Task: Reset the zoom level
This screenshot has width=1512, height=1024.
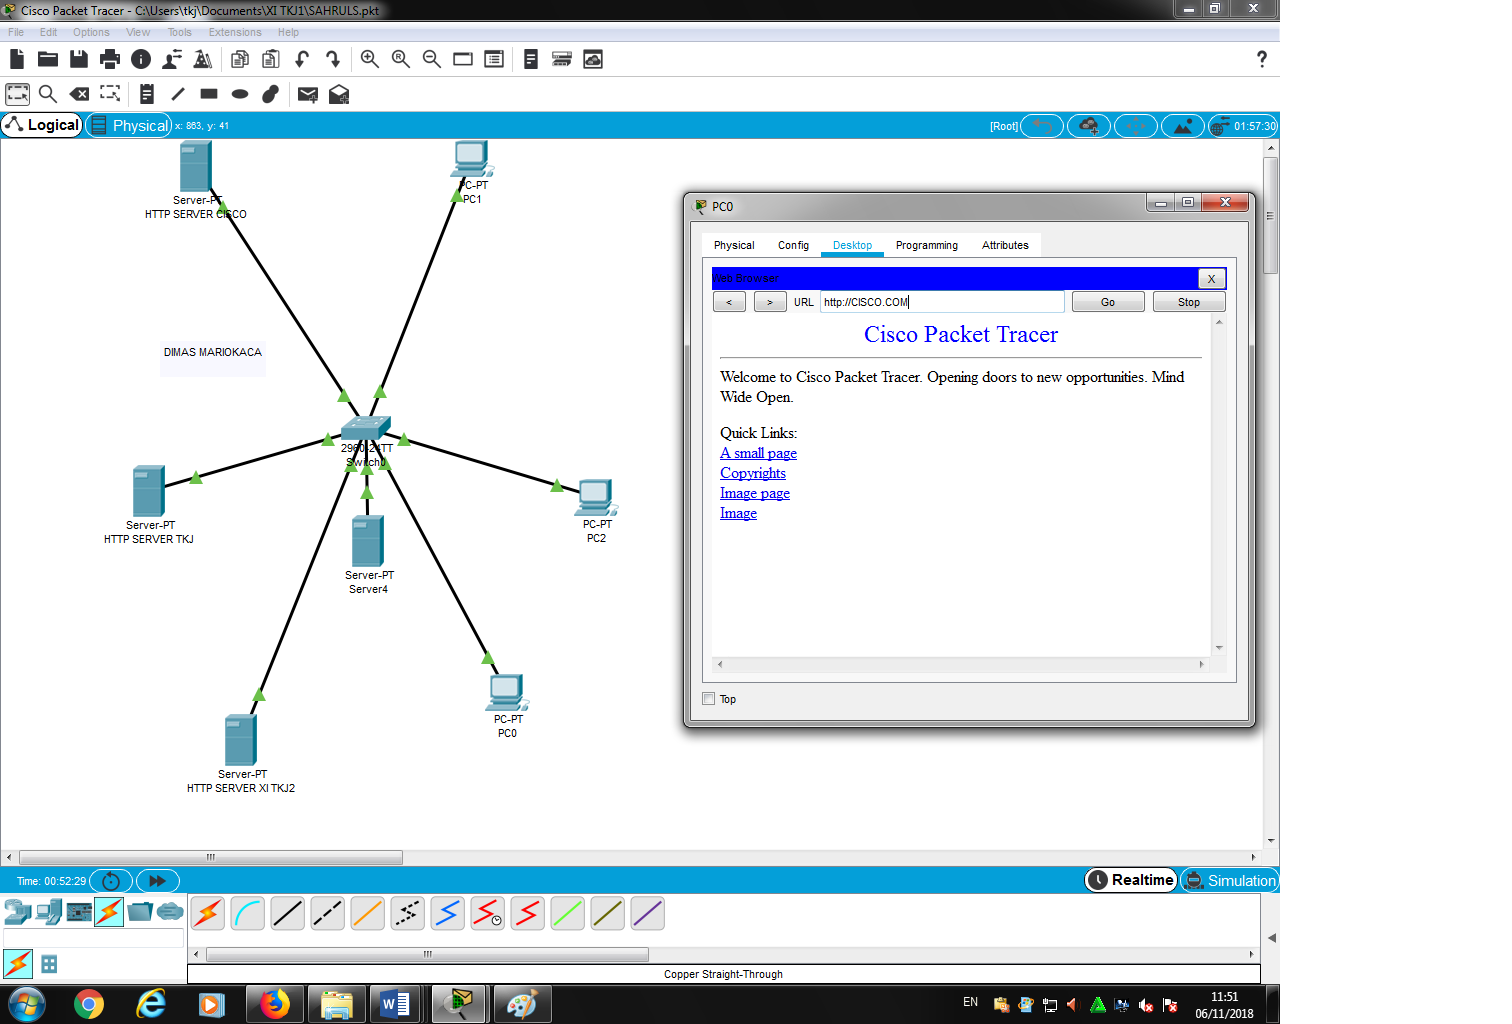Action: (401, 59)
